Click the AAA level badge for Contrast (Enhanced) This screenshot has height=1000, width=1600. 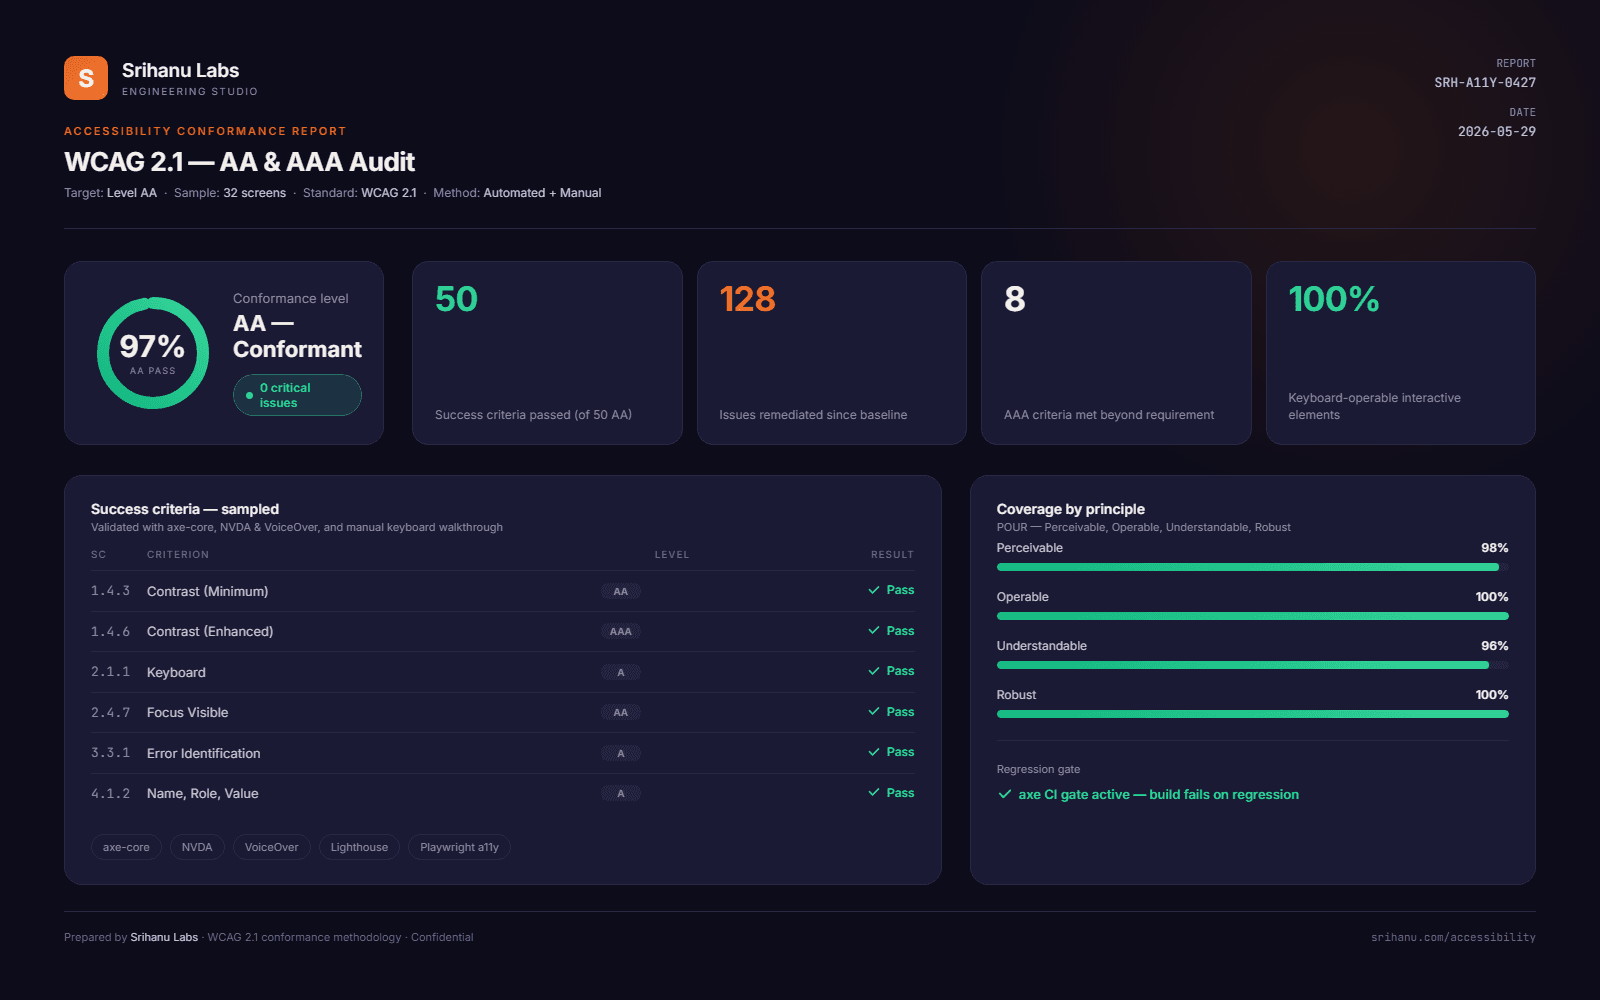(x=621, y=632)
